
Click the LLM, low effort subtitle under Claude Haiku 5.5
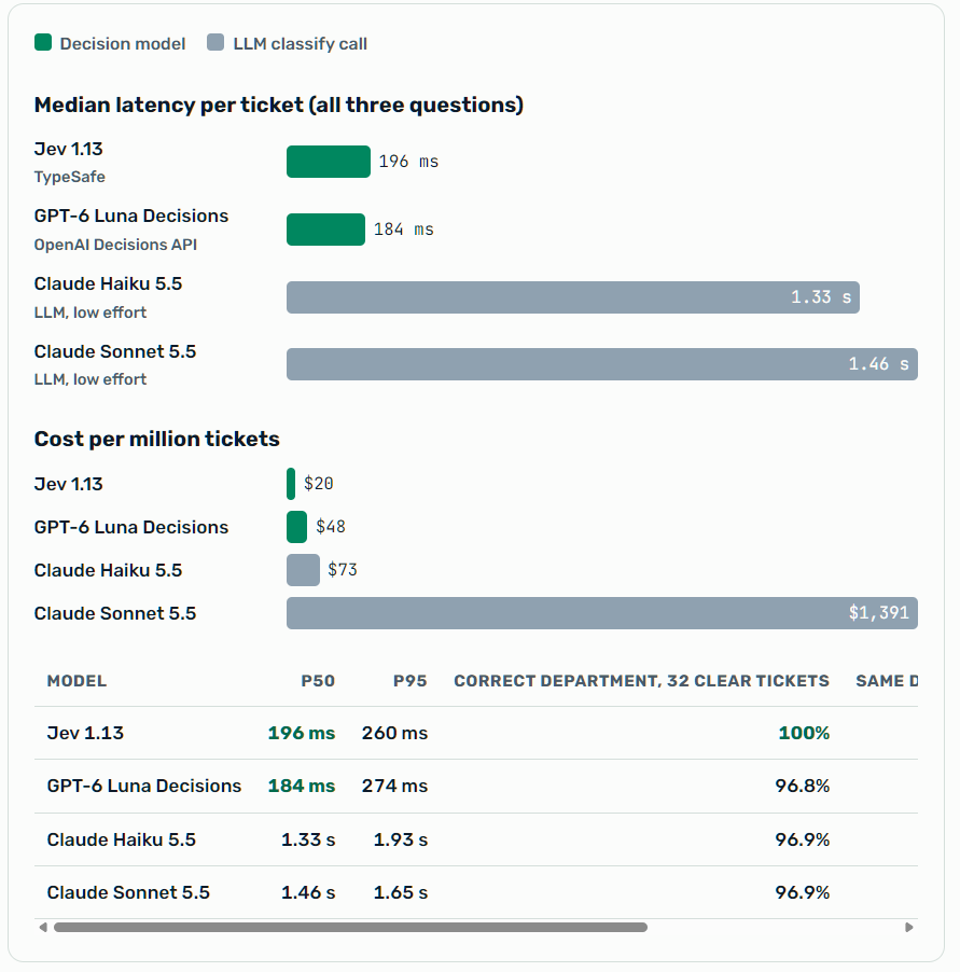[x=90, y=312]
